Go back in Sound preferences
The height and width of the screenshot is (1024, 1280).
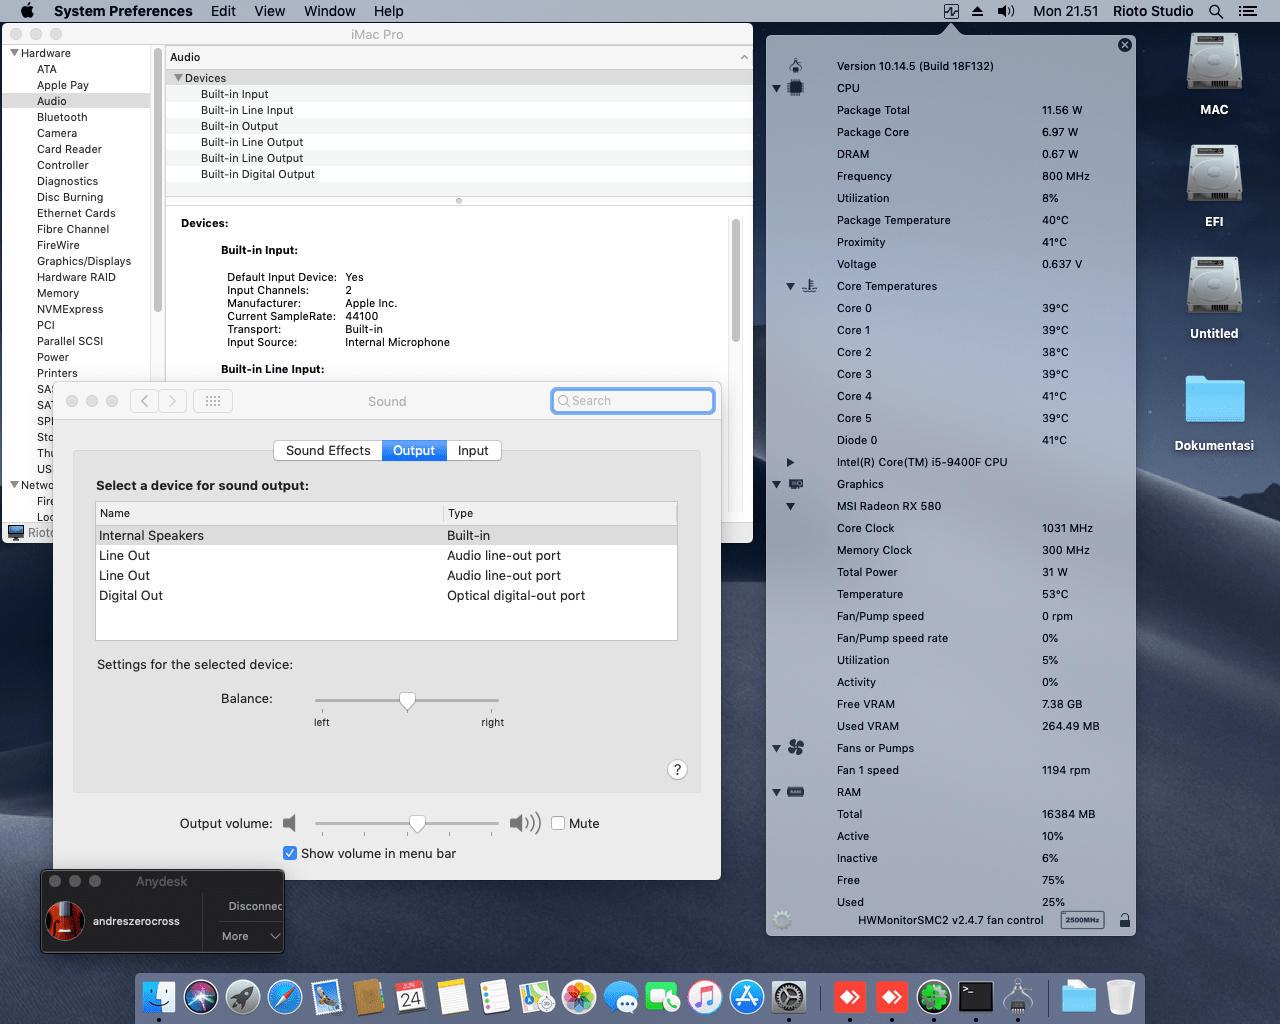click(145, 401)
